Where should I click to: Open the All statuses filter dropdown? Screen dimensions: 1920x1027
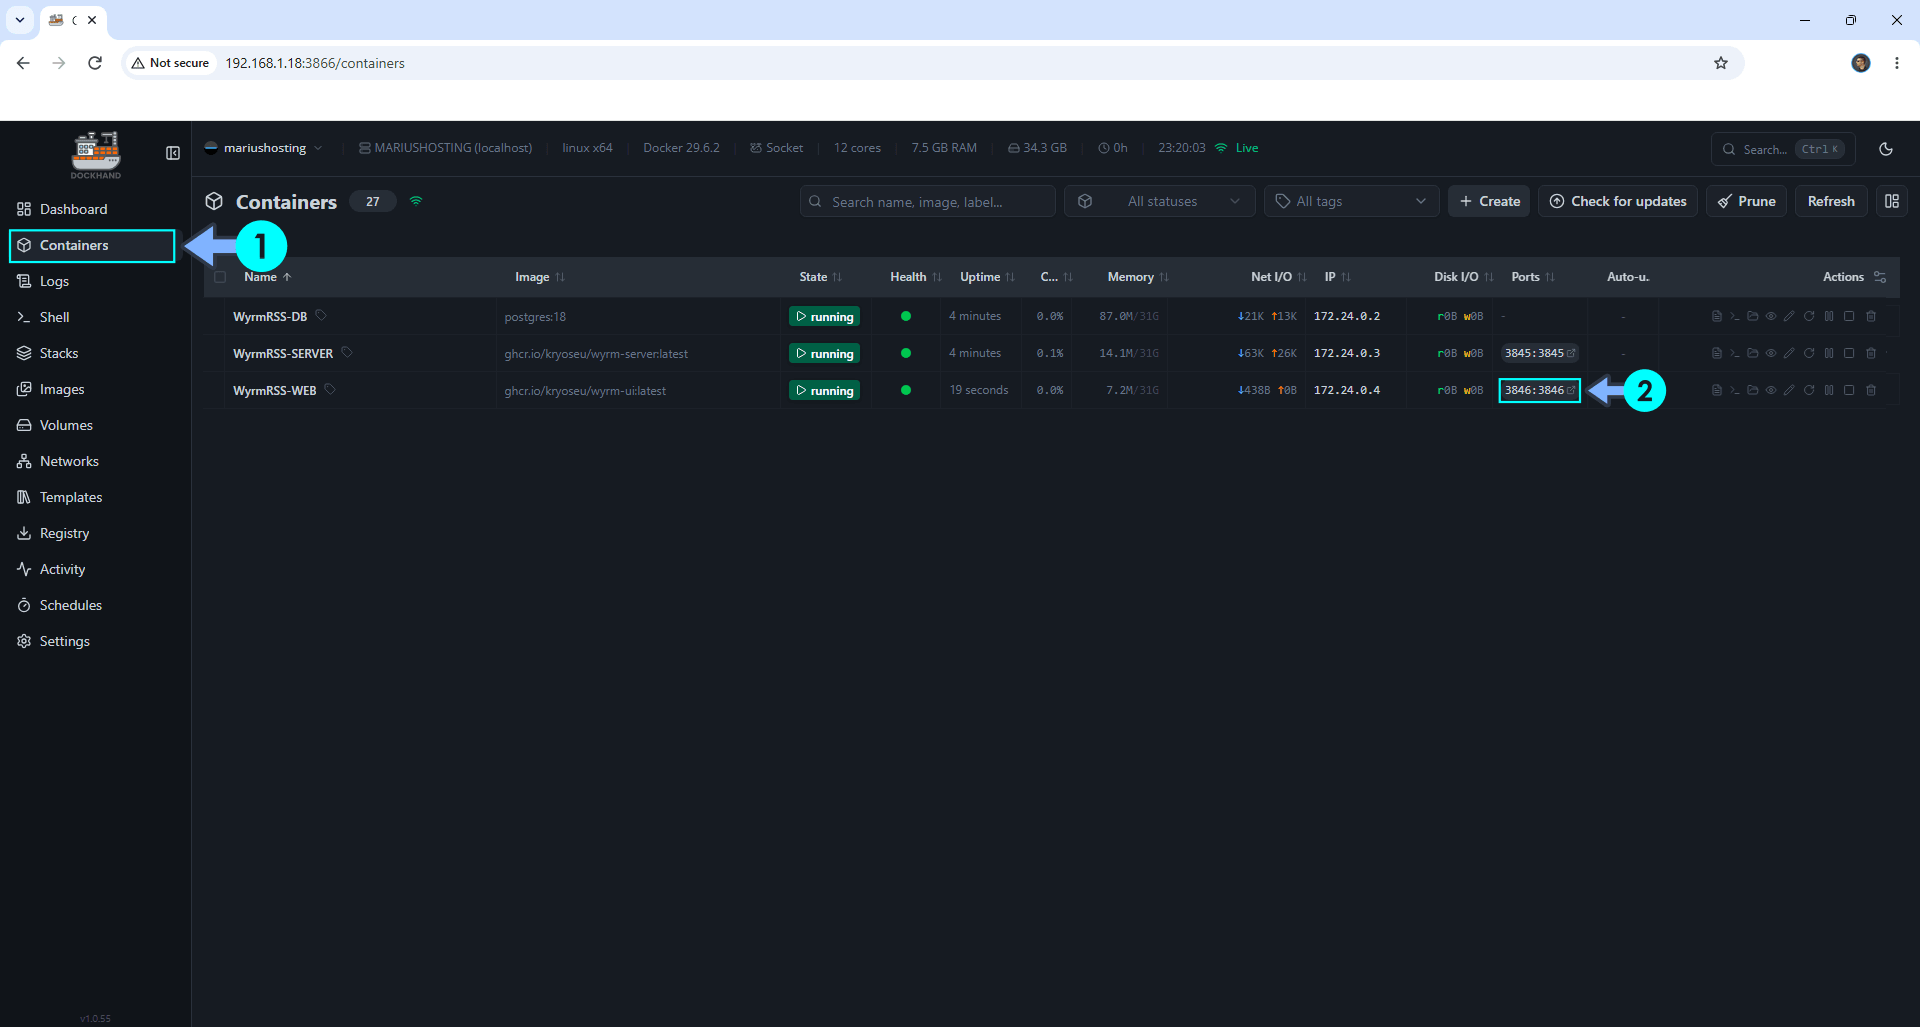click(1160, 201)
